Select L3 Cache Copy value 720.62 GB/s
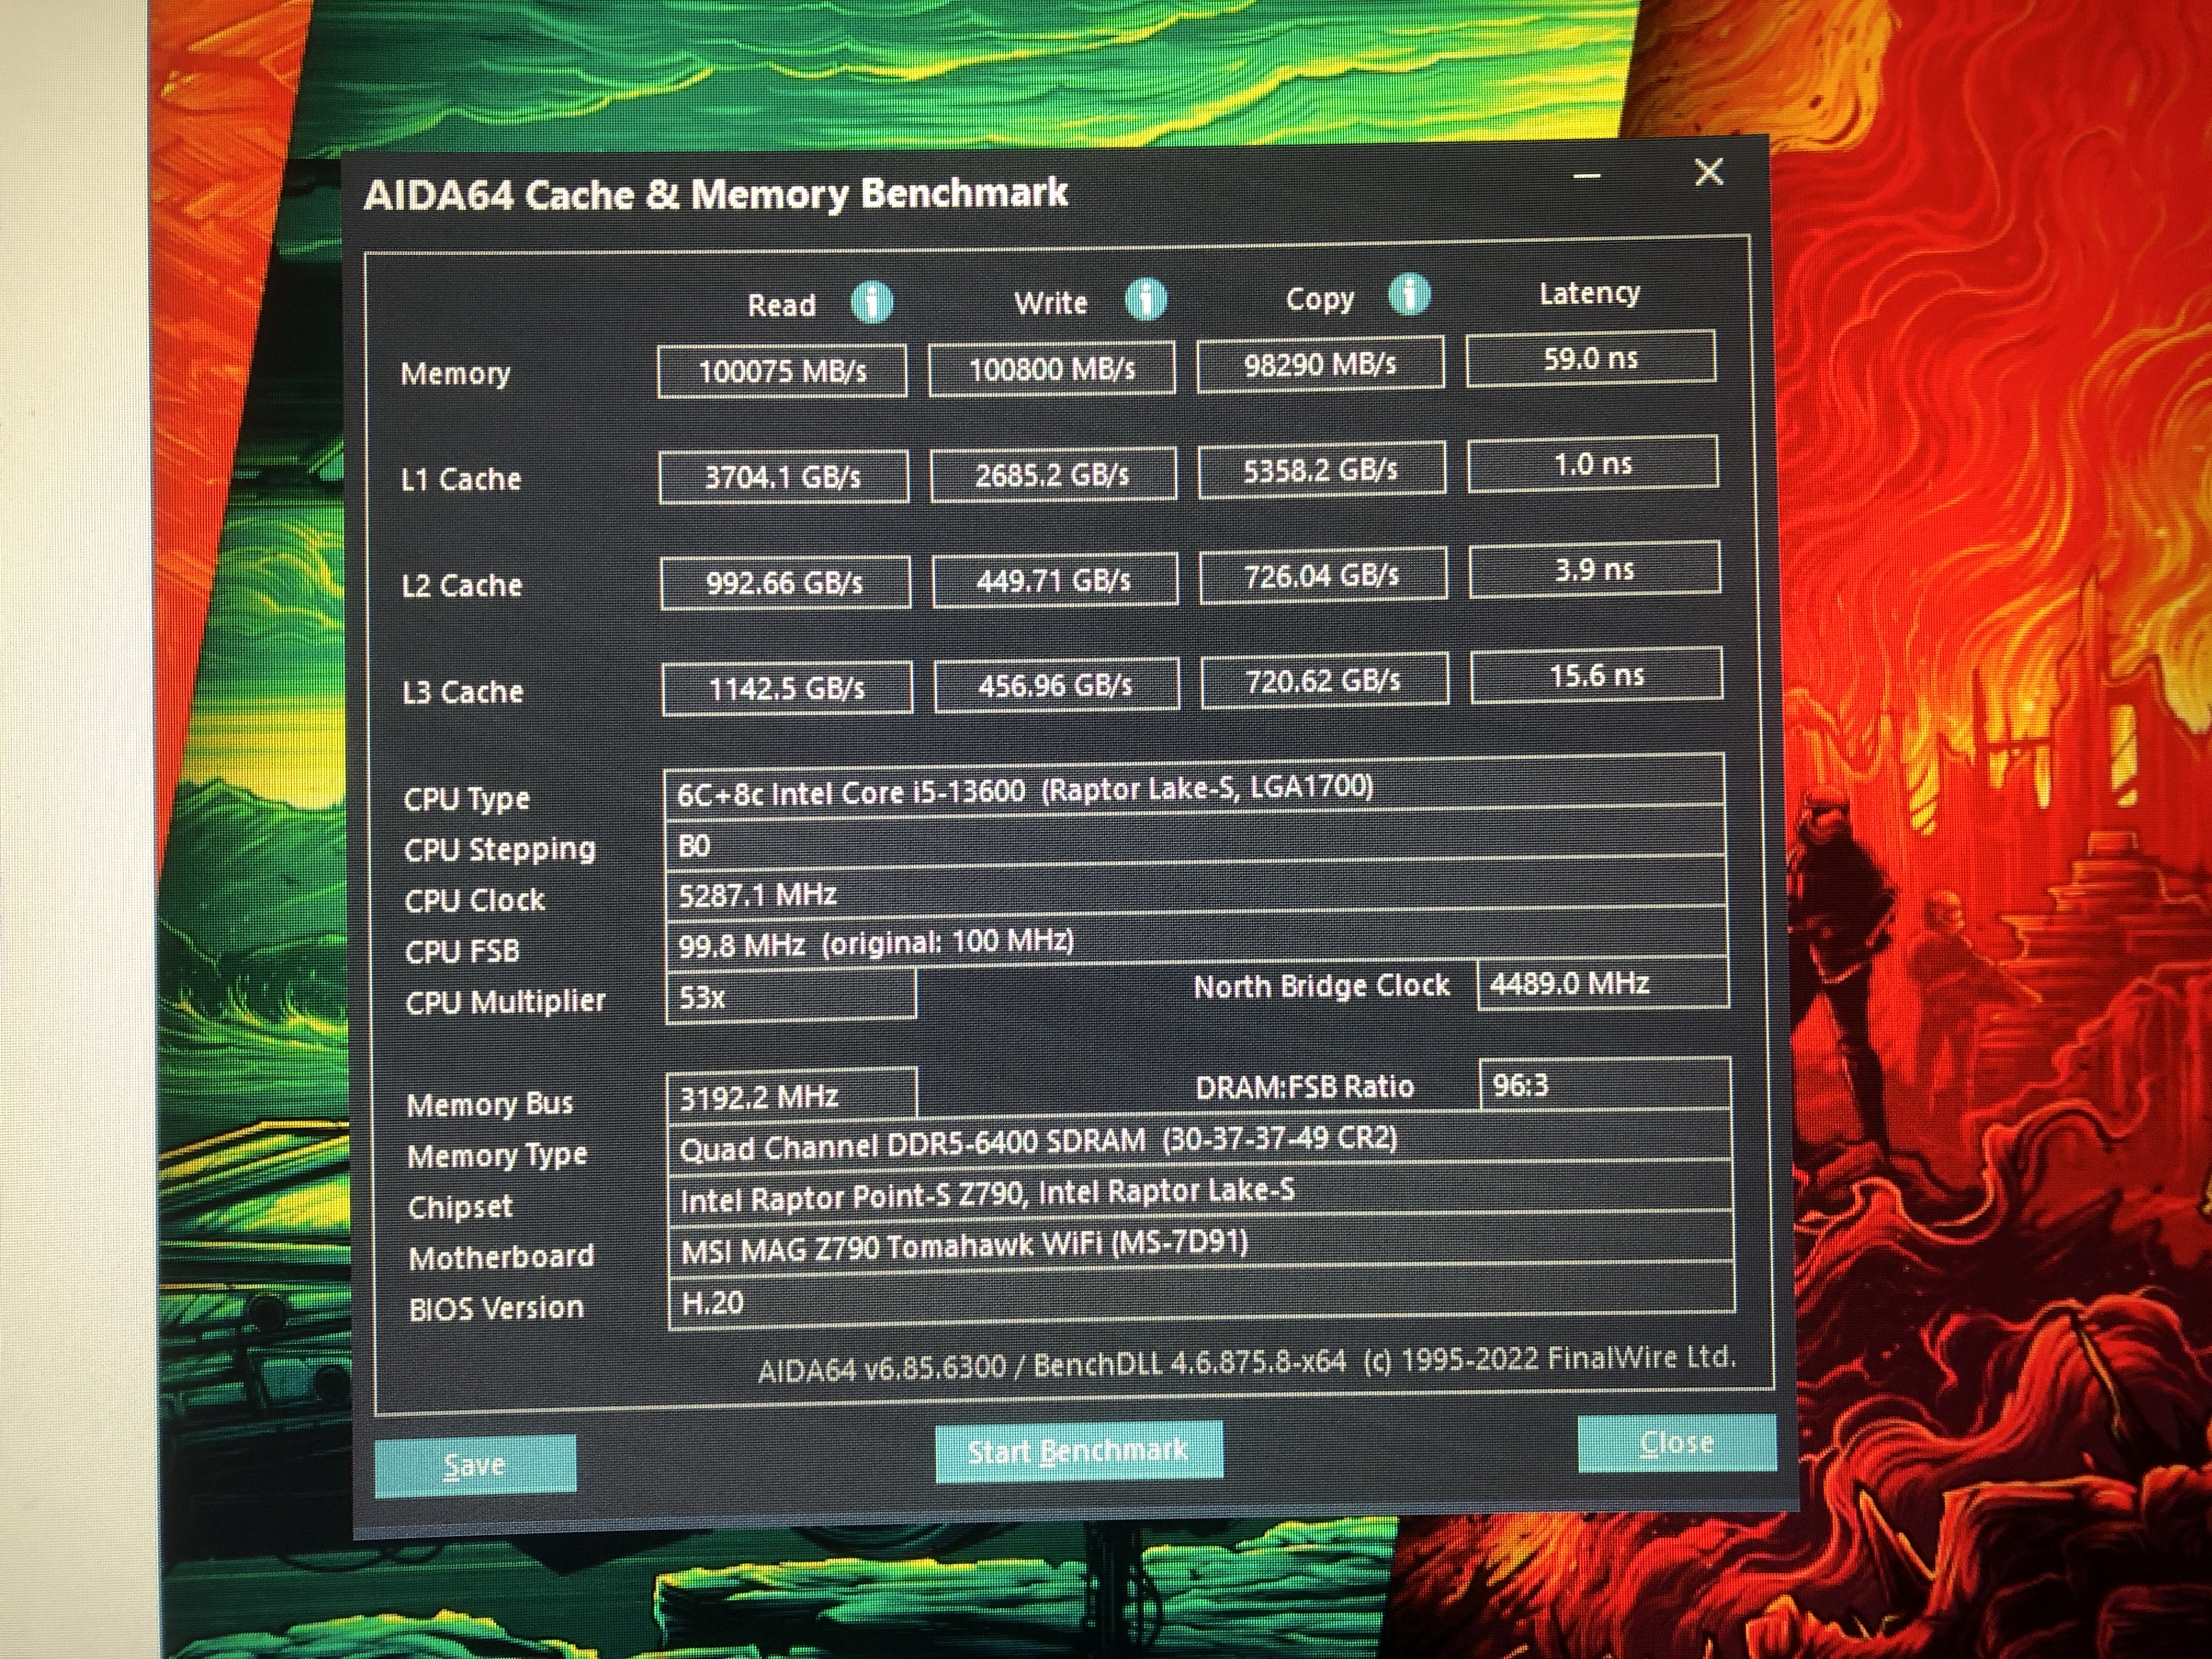This screenshot has height=1659, width=2212. 1325,681
